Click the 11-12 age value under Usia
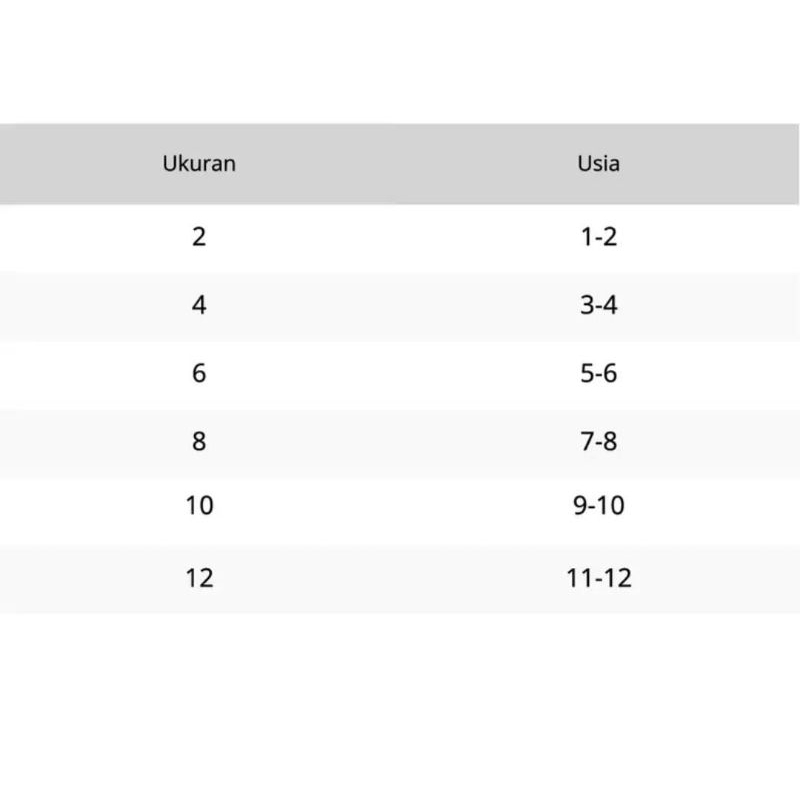 click(598, 577)
